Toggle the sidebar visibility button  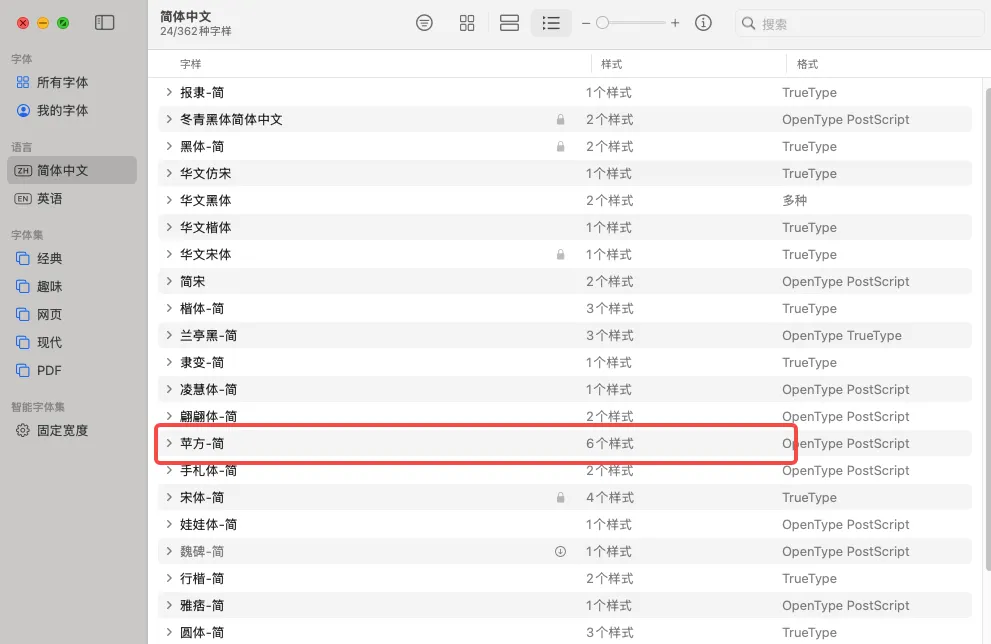pos(104,23)
